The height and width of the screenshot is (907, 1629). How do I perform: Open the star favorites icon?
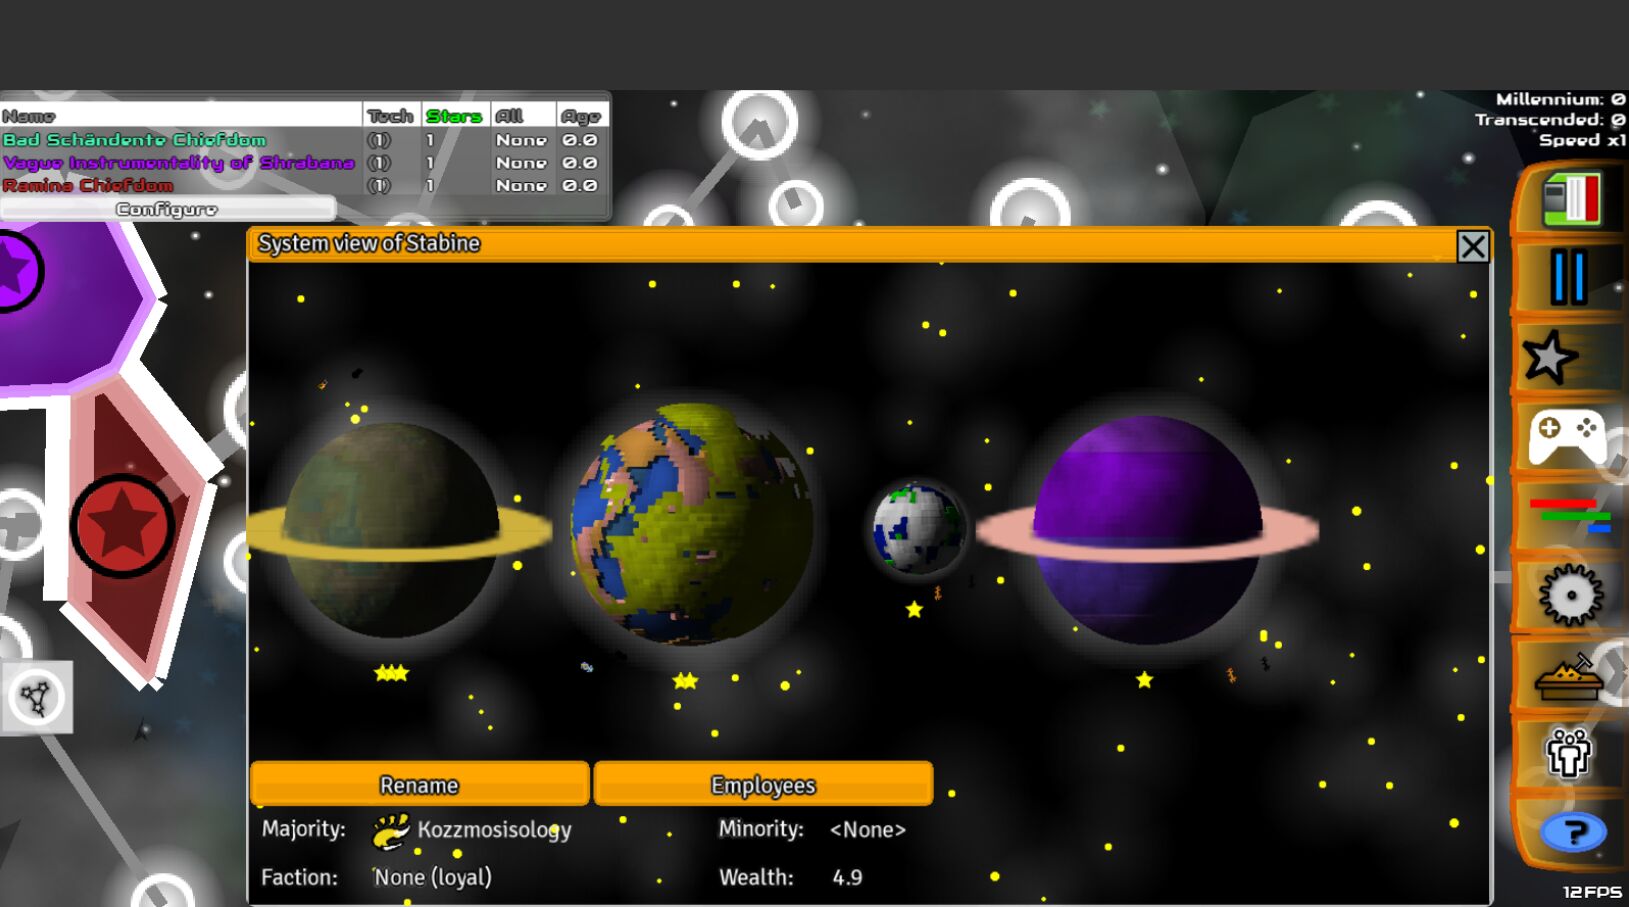tap(1550, 357)
